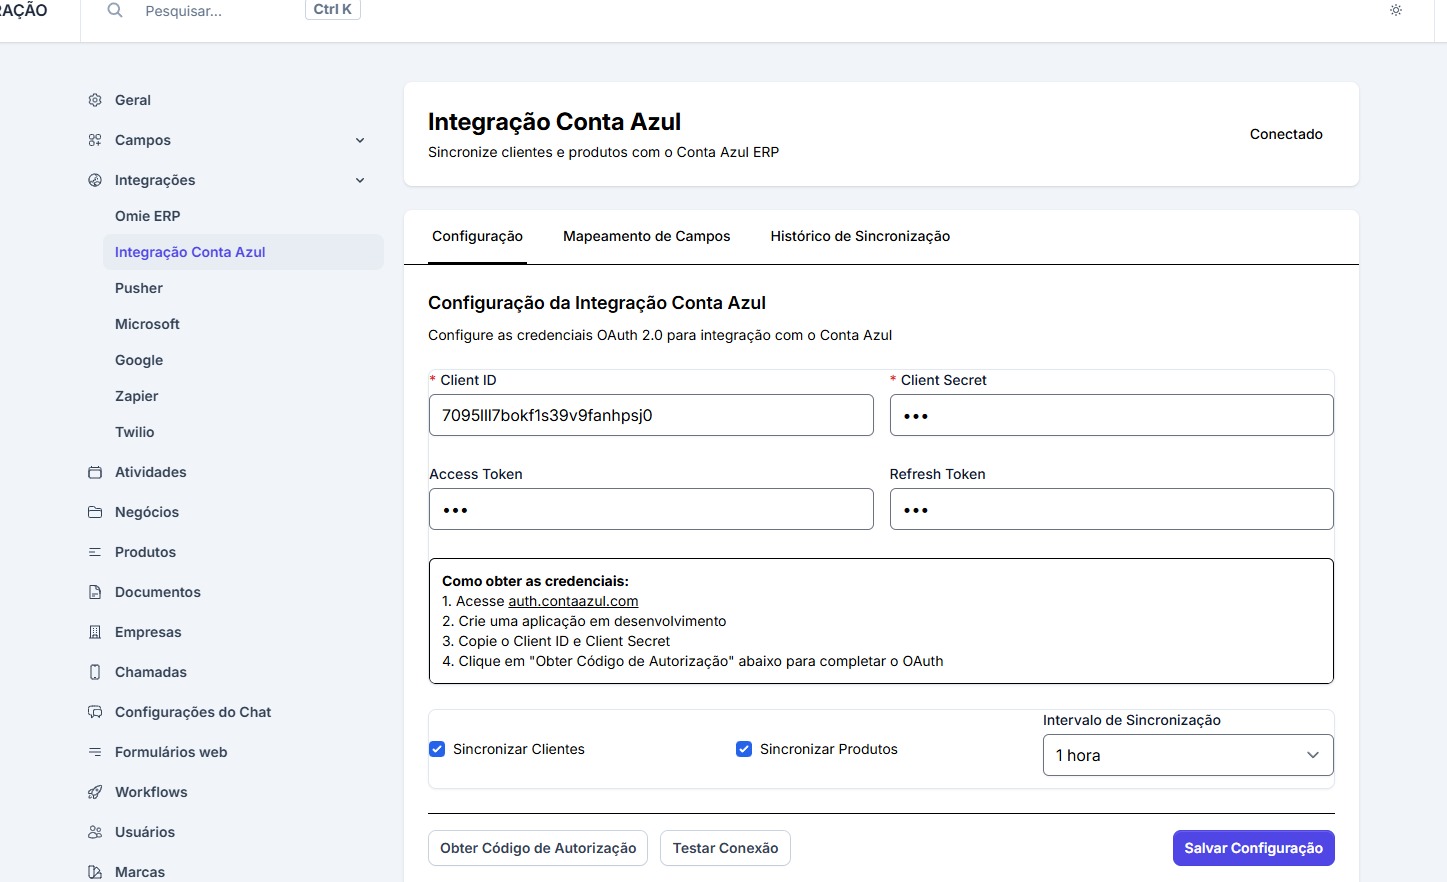Switch to the Mapeamento de Campos tab

coord(646,236)
